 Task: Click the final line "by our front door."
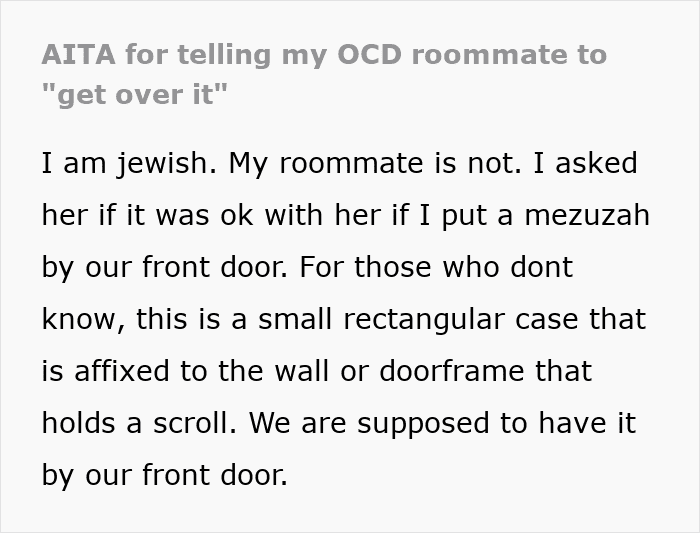point(165,475)
